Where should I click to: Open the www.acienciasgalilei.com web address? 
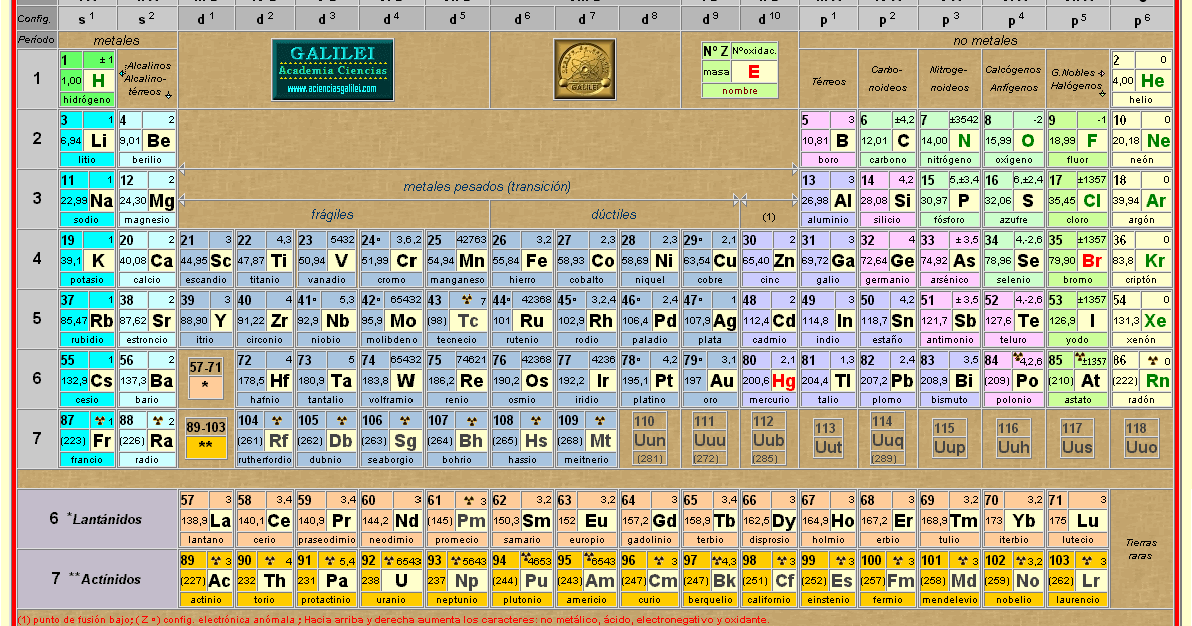[332, 89]
